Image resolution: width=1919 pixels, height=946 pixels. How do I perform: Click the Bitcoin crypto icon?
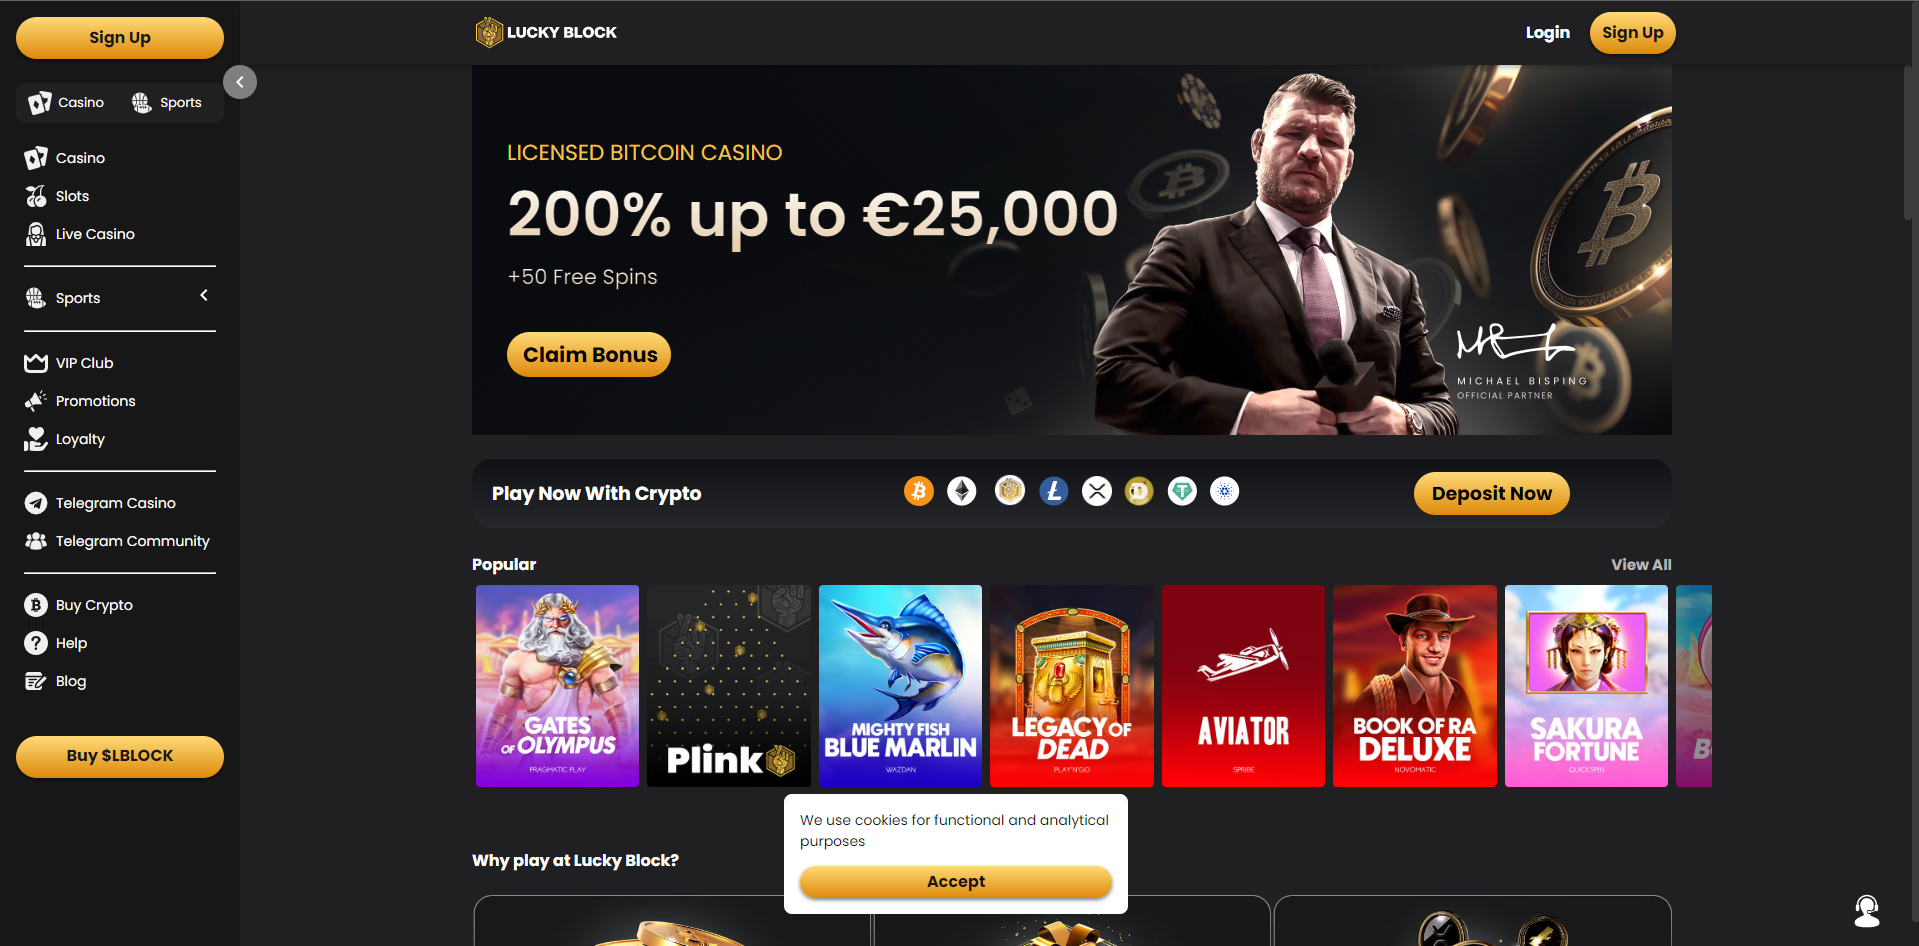(918, 491)
